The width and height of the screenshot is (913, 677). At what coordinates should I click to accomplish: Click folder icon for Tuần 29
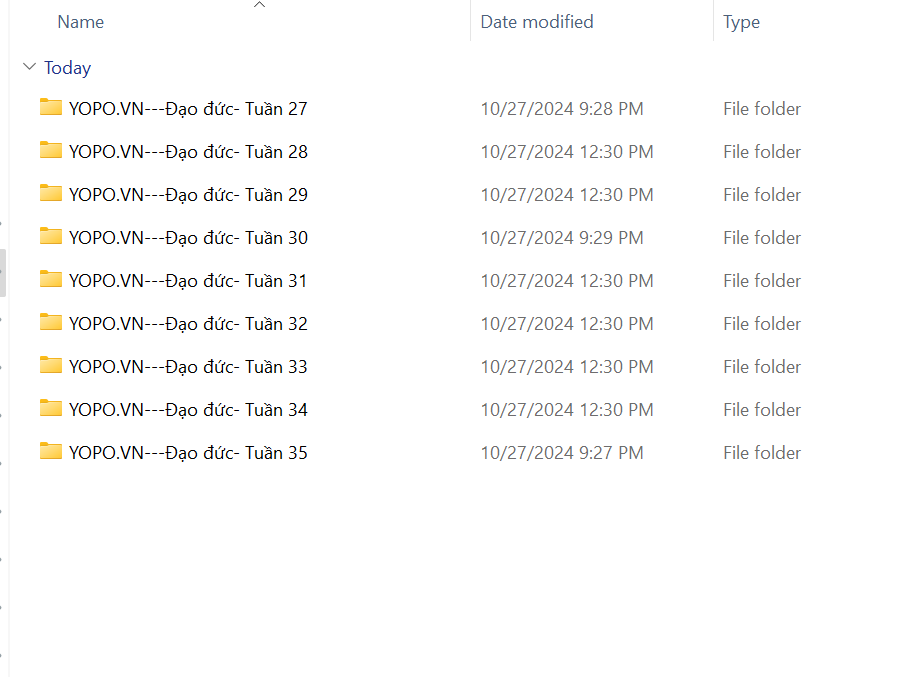click(x=51, y=193)
